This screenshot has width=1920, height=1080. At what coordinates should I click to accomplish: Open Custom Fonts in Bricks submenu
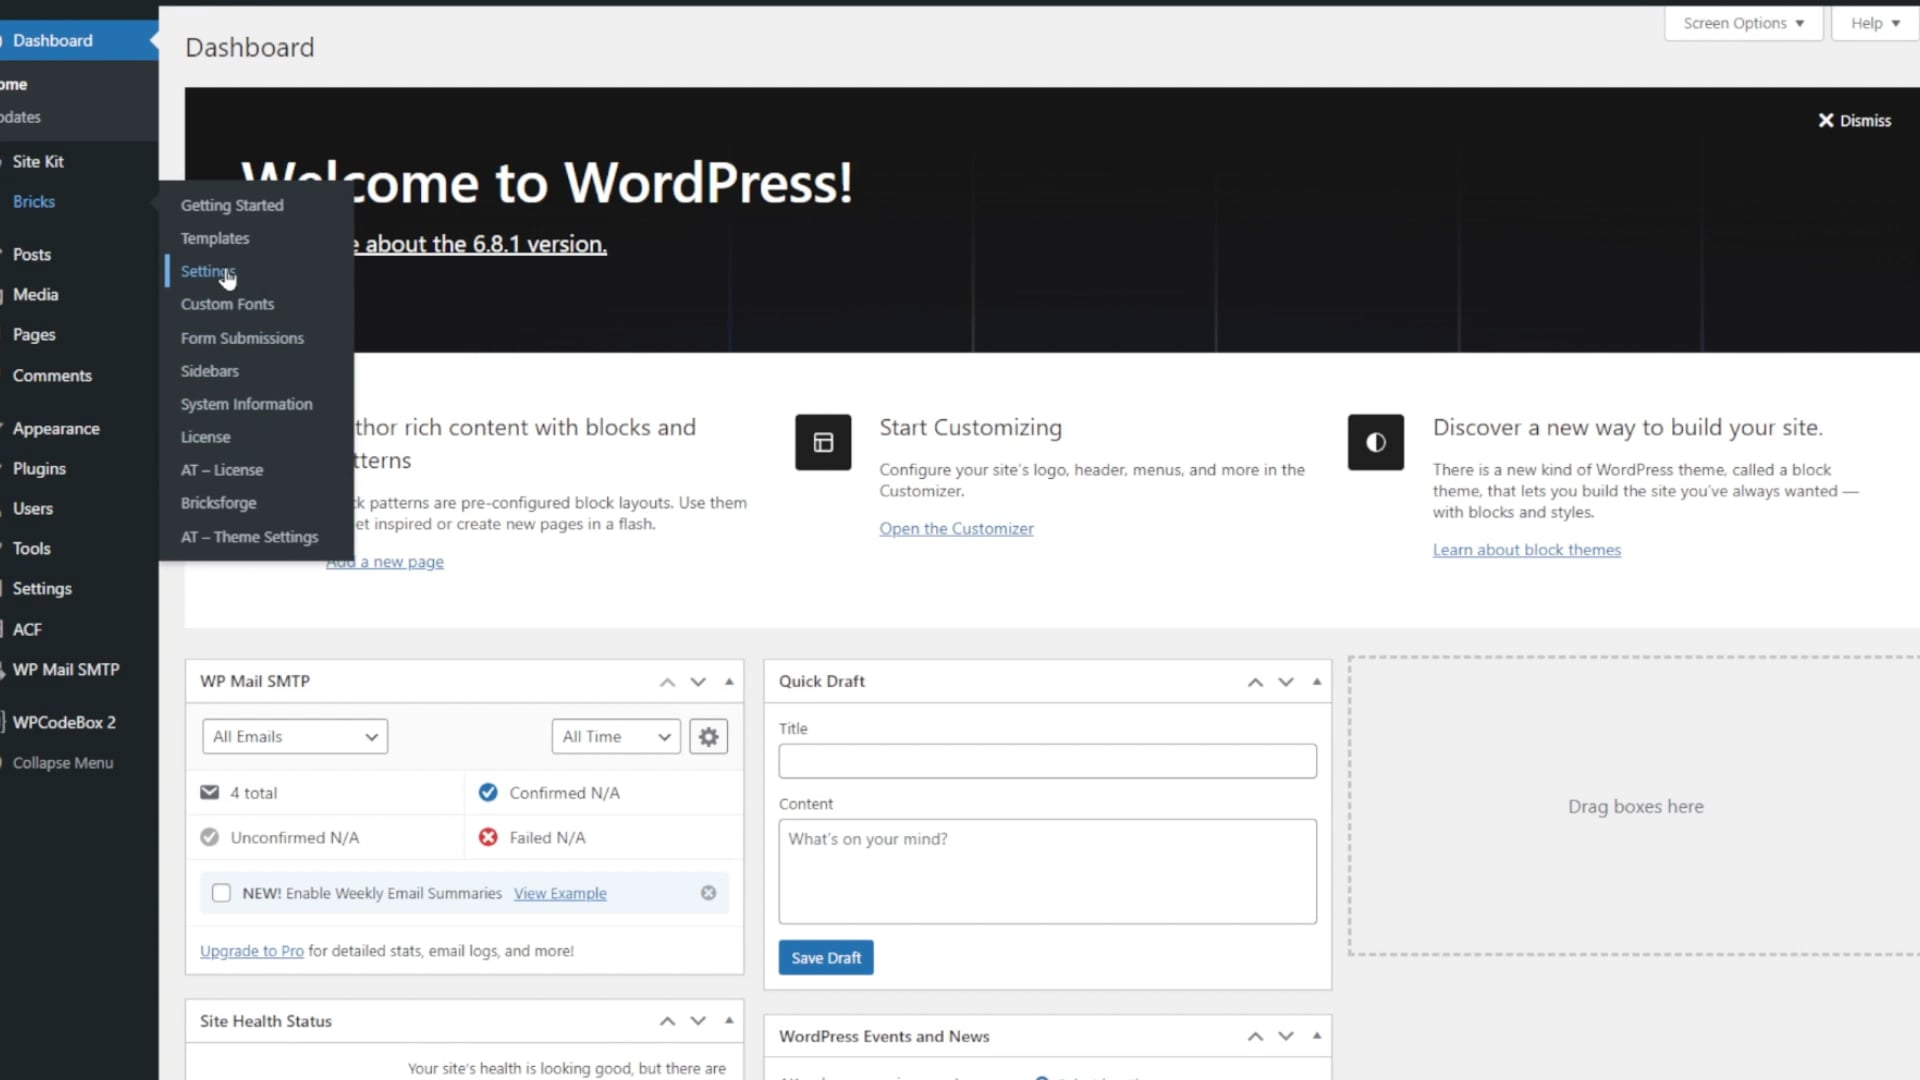[227, 304]
